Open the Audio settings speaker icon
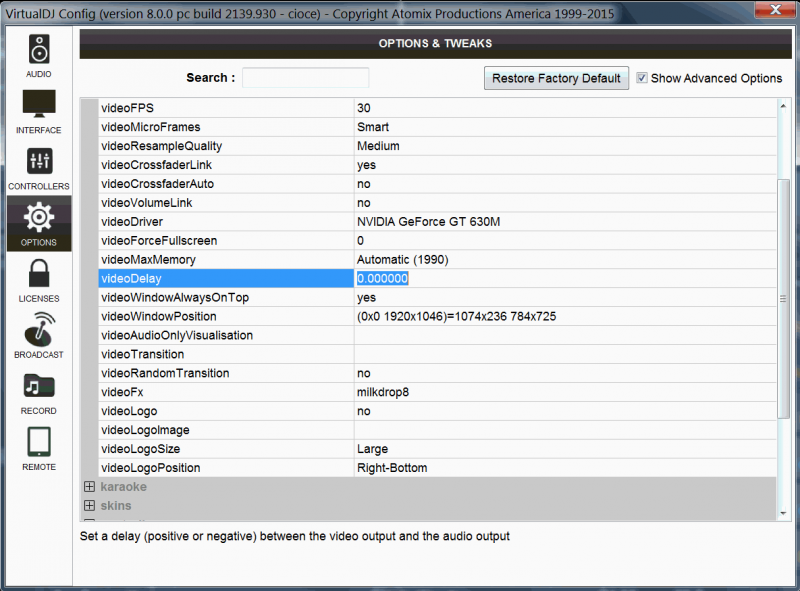The image size is (800, 591). coord(39,49)
